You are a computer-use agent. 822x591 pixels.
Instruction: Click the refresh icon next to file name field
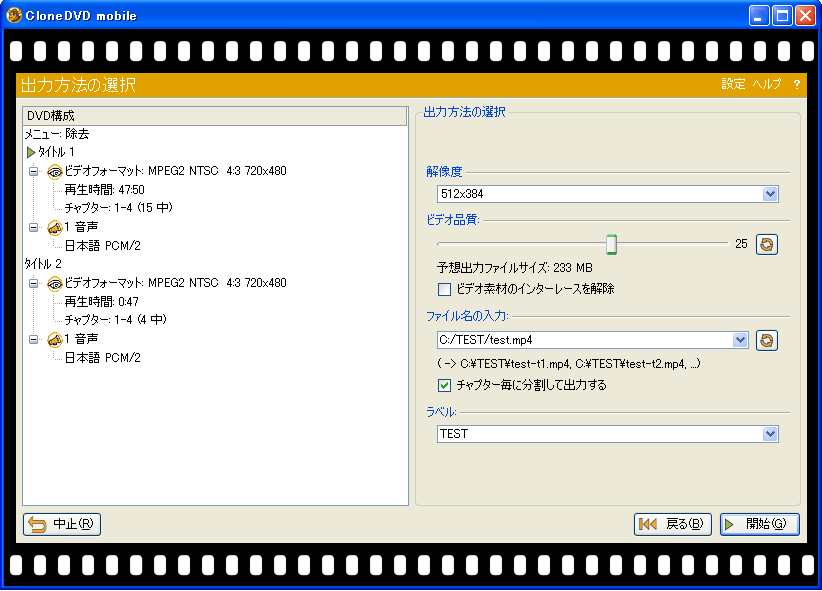766,340
